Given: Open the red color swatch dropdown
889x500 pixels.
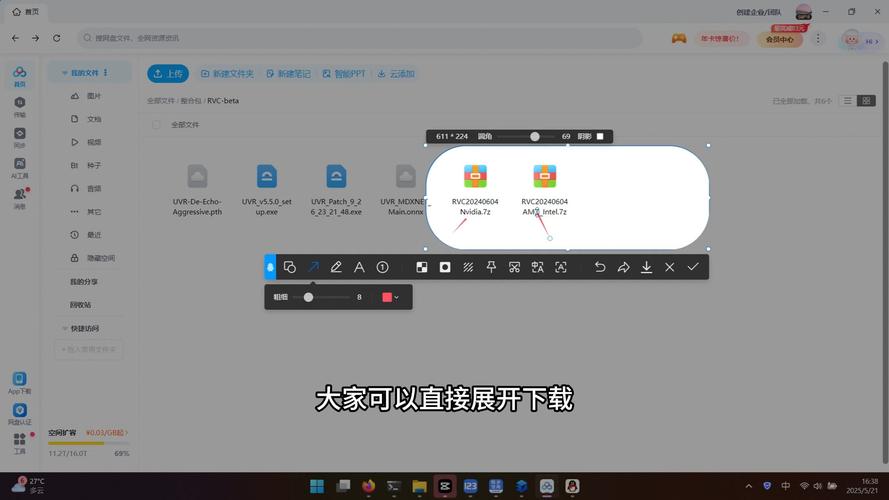Looking at the screenshot, I should point(391,297).
